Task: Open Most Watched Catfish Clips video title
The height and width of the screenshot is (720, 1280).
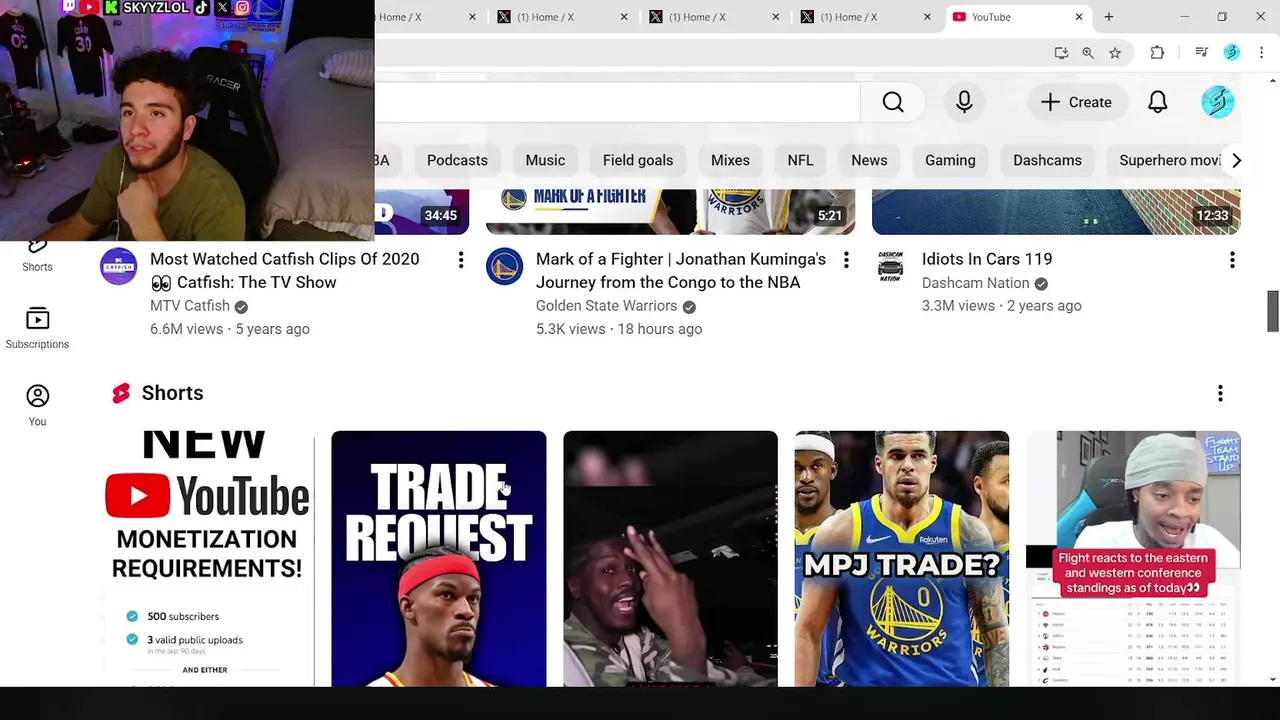Action: [285, 271]
